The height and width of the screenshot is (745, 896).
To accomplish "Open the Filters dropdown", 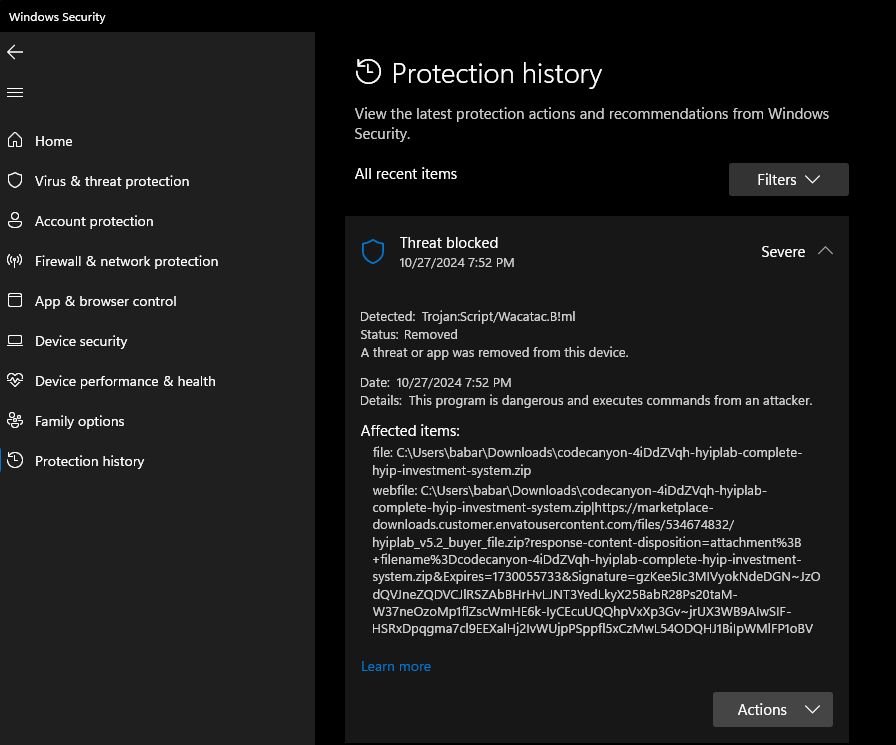I will (x=788, y=180).
